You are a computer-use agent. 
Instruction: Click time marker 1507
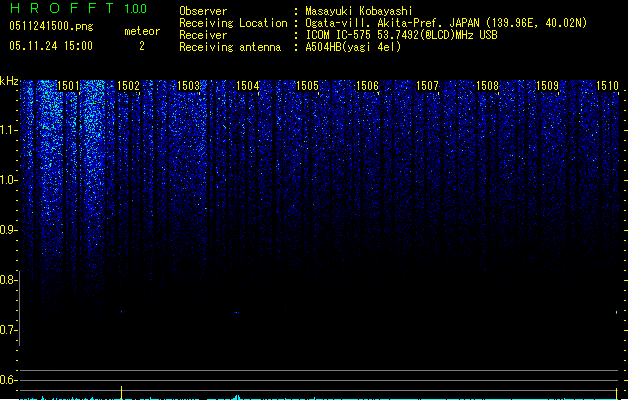(427, 86)
